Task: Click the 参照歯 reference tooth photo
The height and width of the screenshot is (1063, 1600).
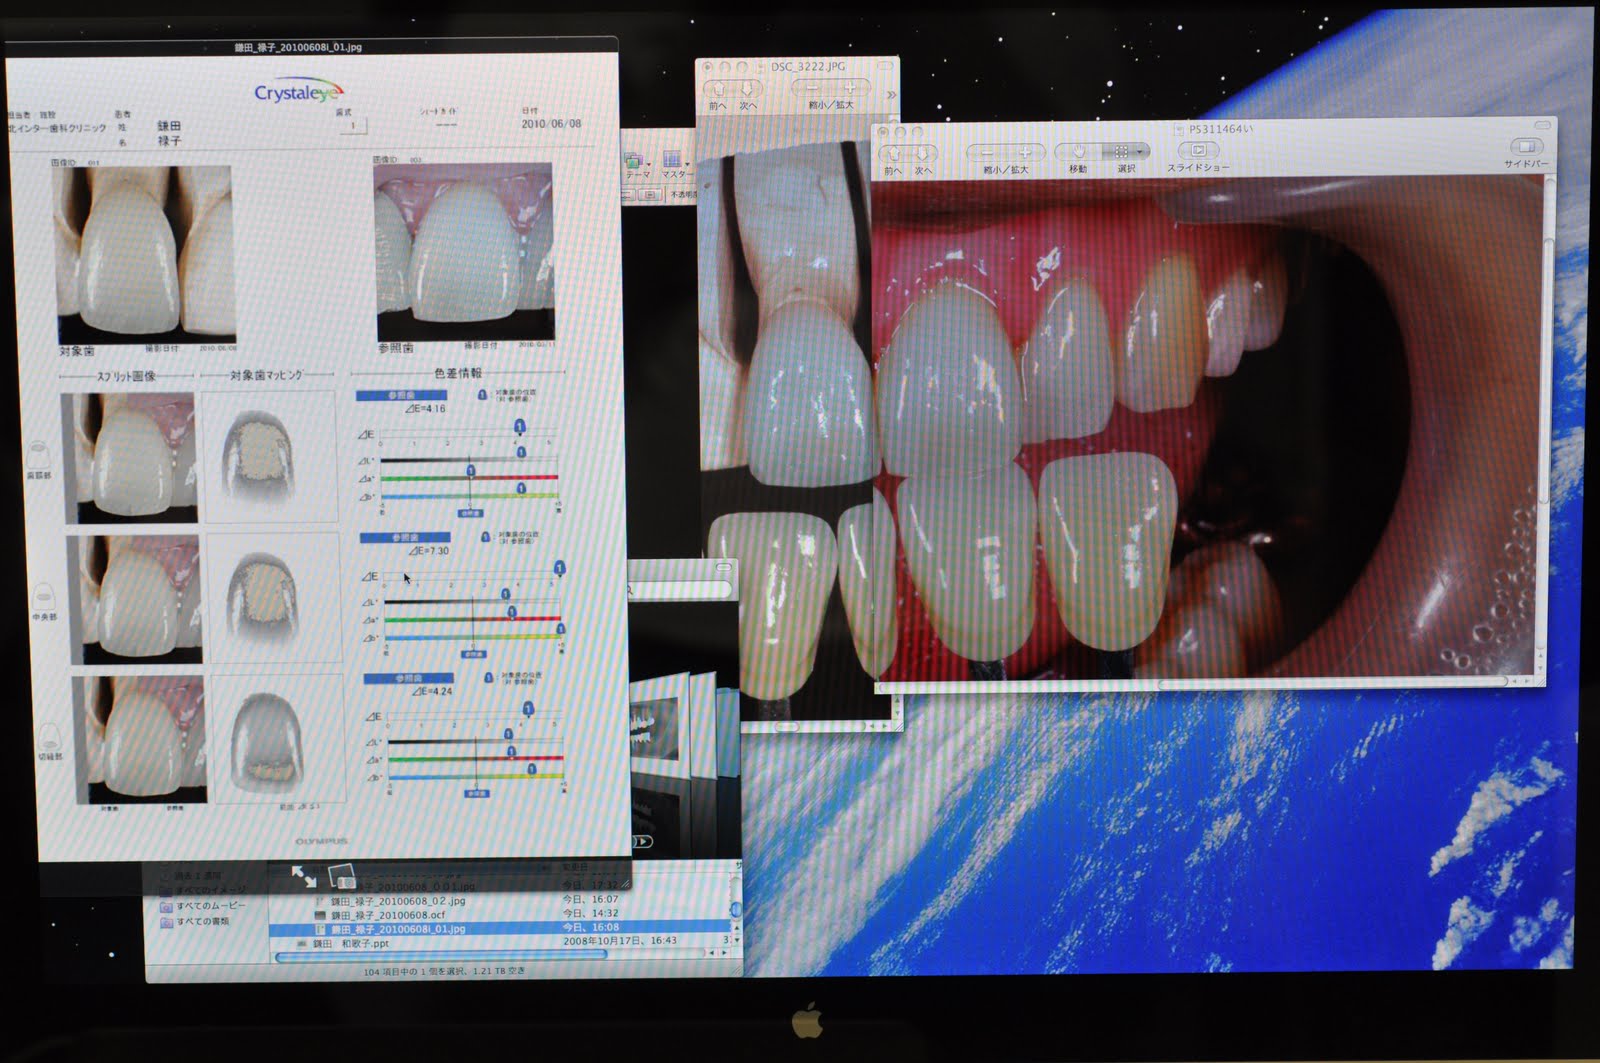Action: pos(464,252)
